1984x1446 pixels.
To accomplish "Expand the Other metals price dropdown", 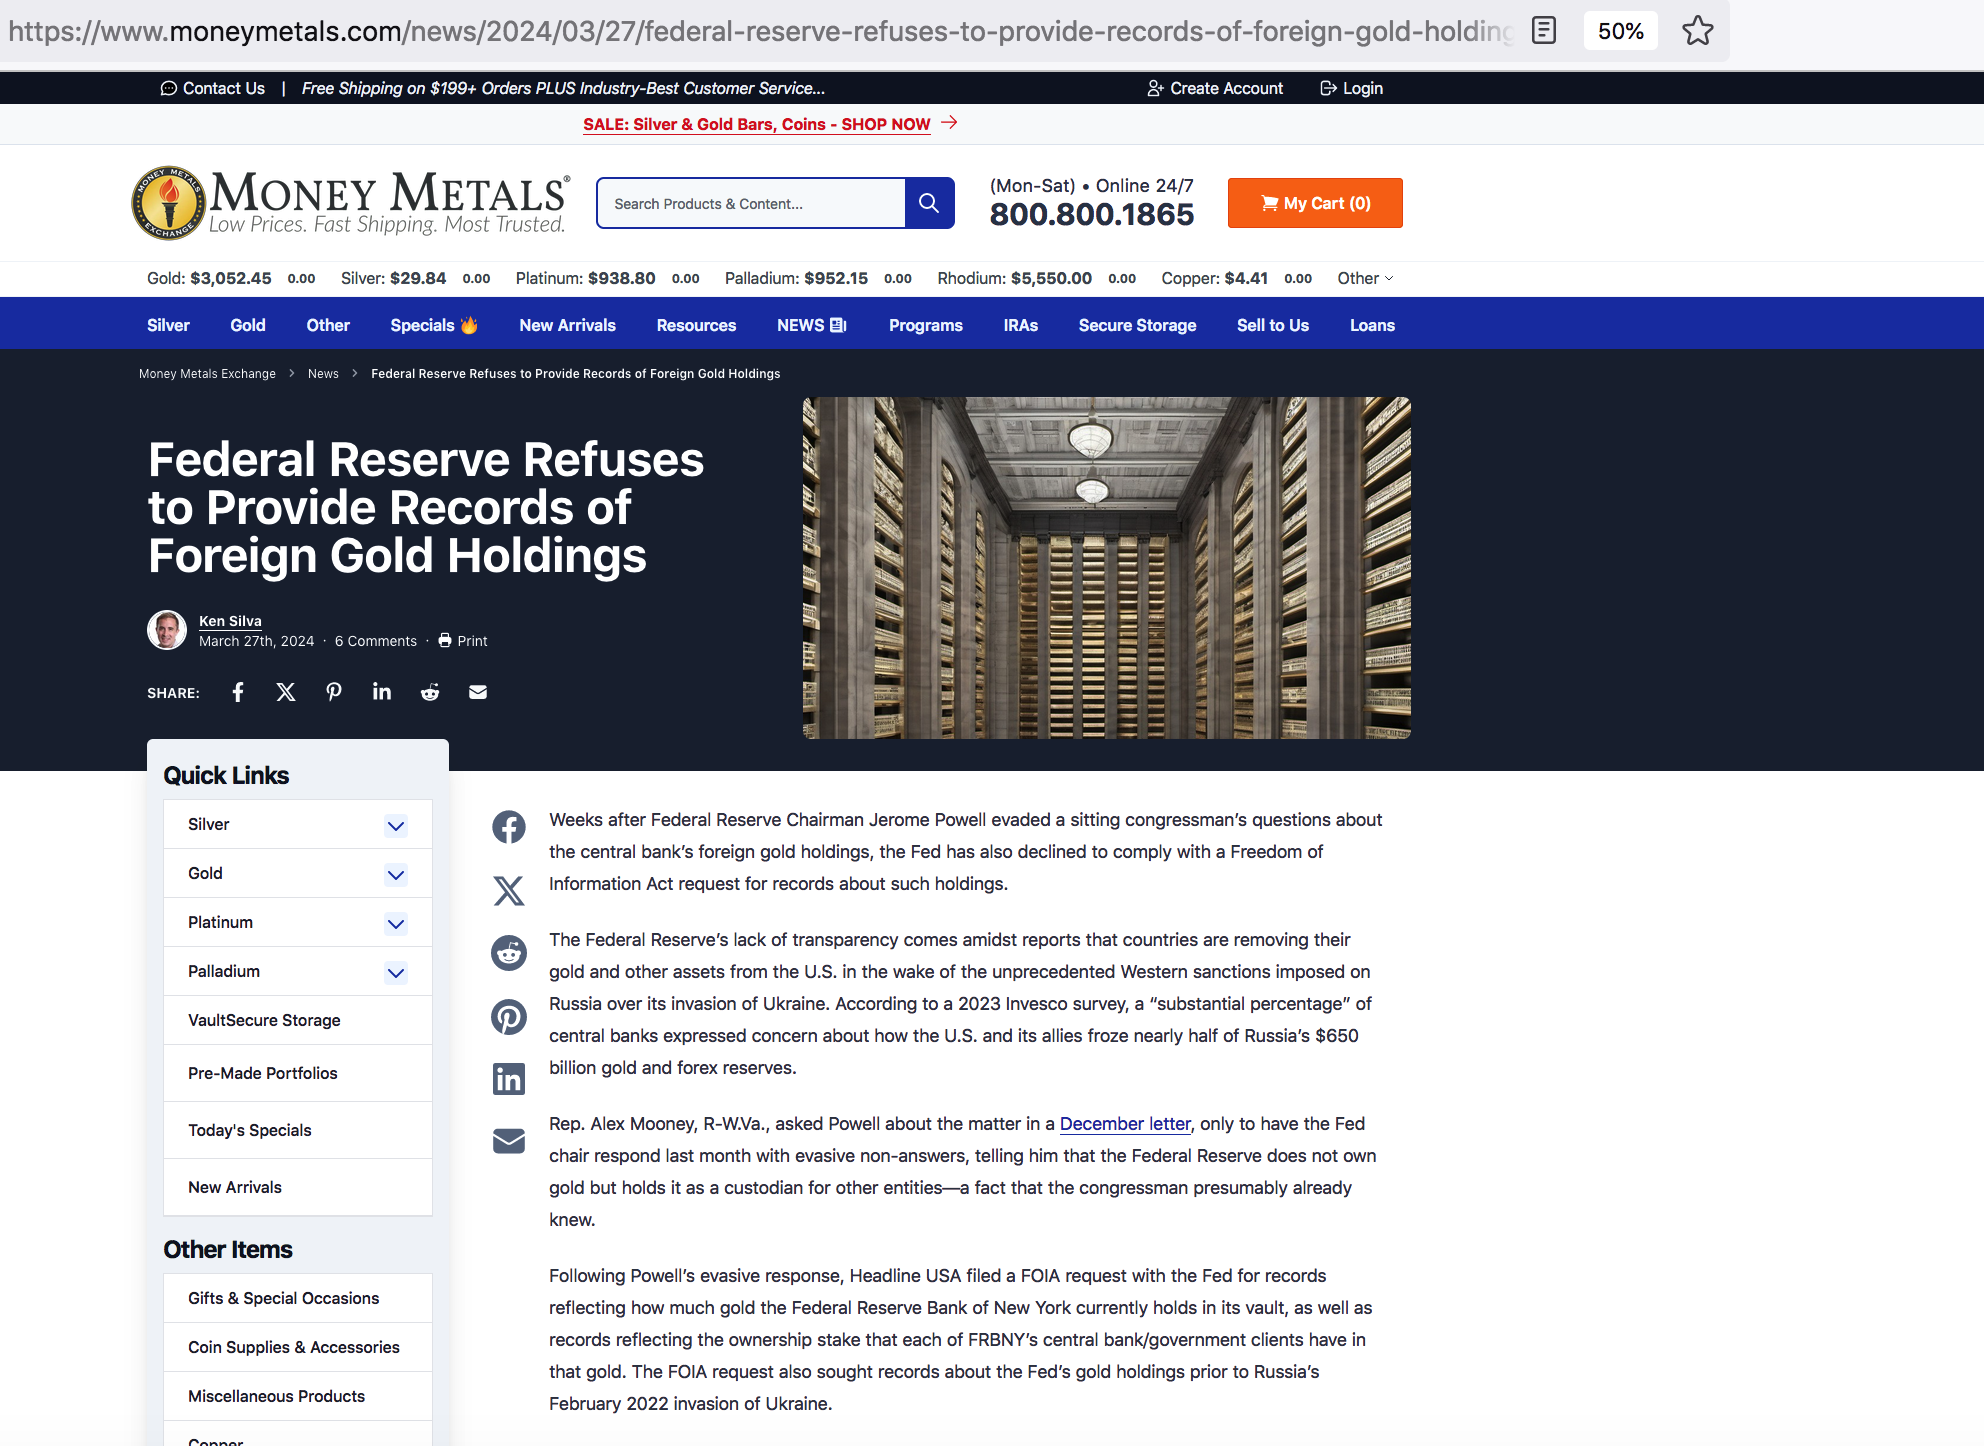I will [1365, 278].
